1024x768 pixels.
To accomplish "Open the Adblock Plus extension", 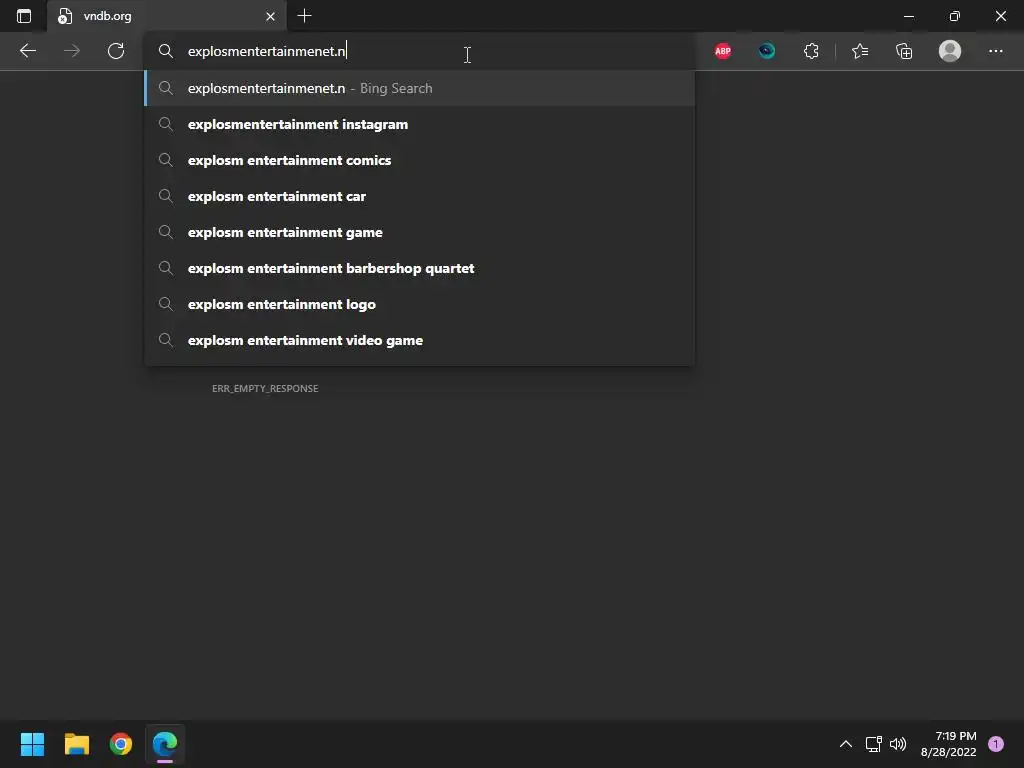I will click(x=723, y=51).
